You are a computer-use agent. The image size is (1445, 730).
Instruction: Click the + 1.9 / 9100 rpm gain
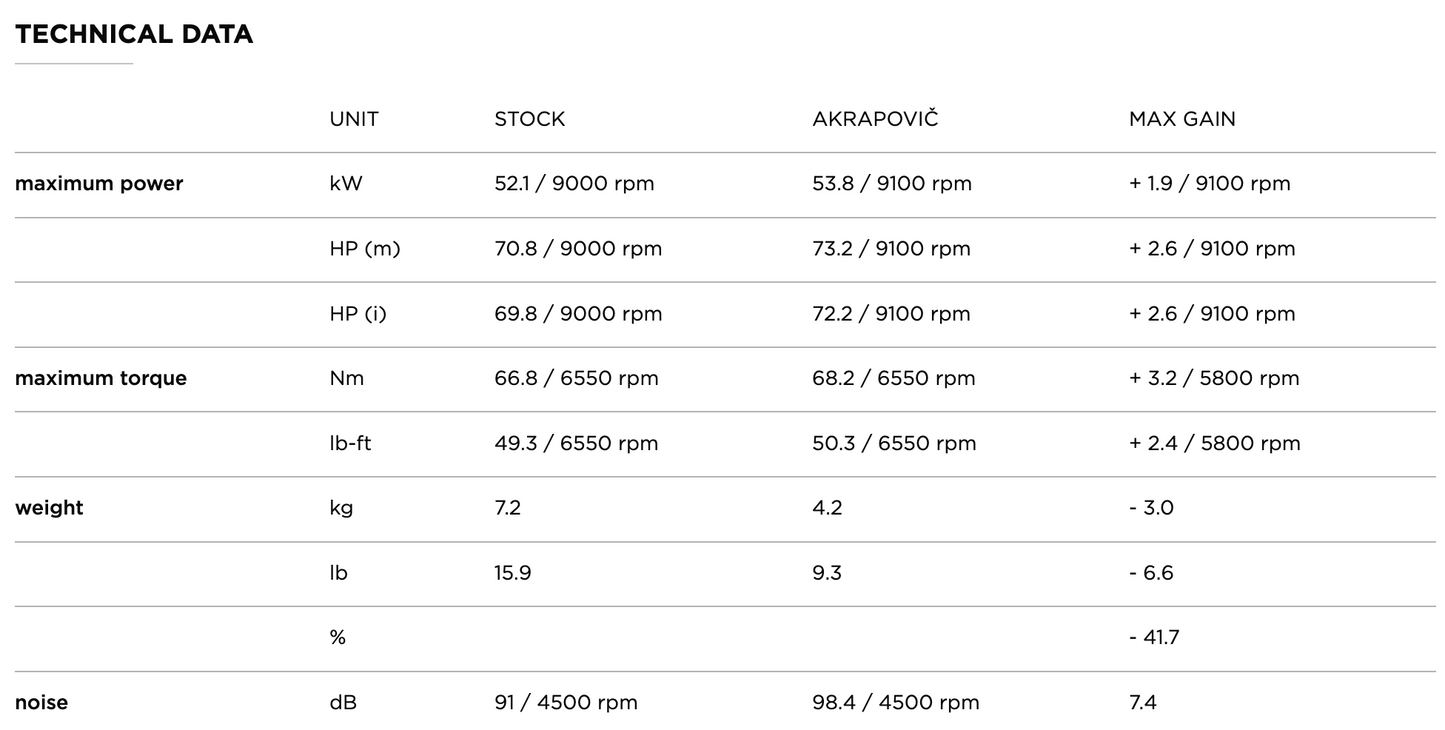(x=1209, y=184)
